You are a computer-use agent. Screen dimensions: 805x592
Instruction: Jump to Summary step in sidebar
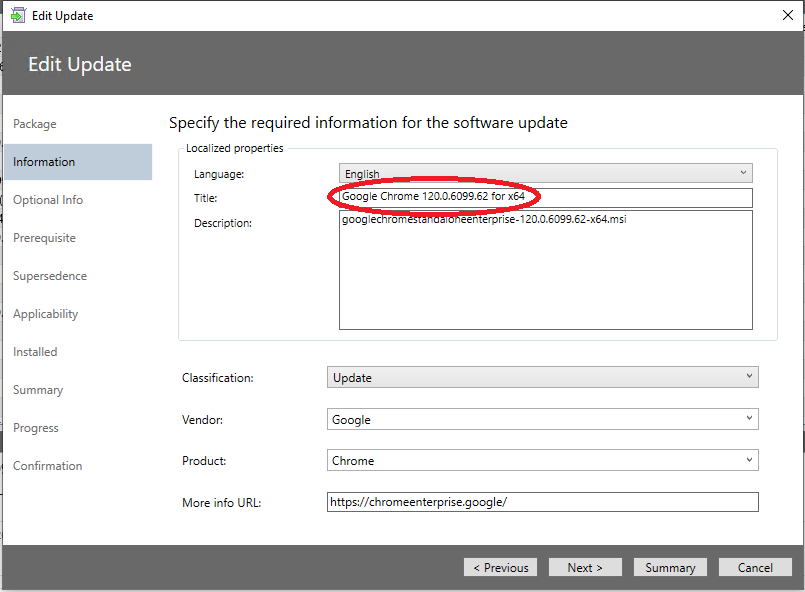click(x=38, y=390)
